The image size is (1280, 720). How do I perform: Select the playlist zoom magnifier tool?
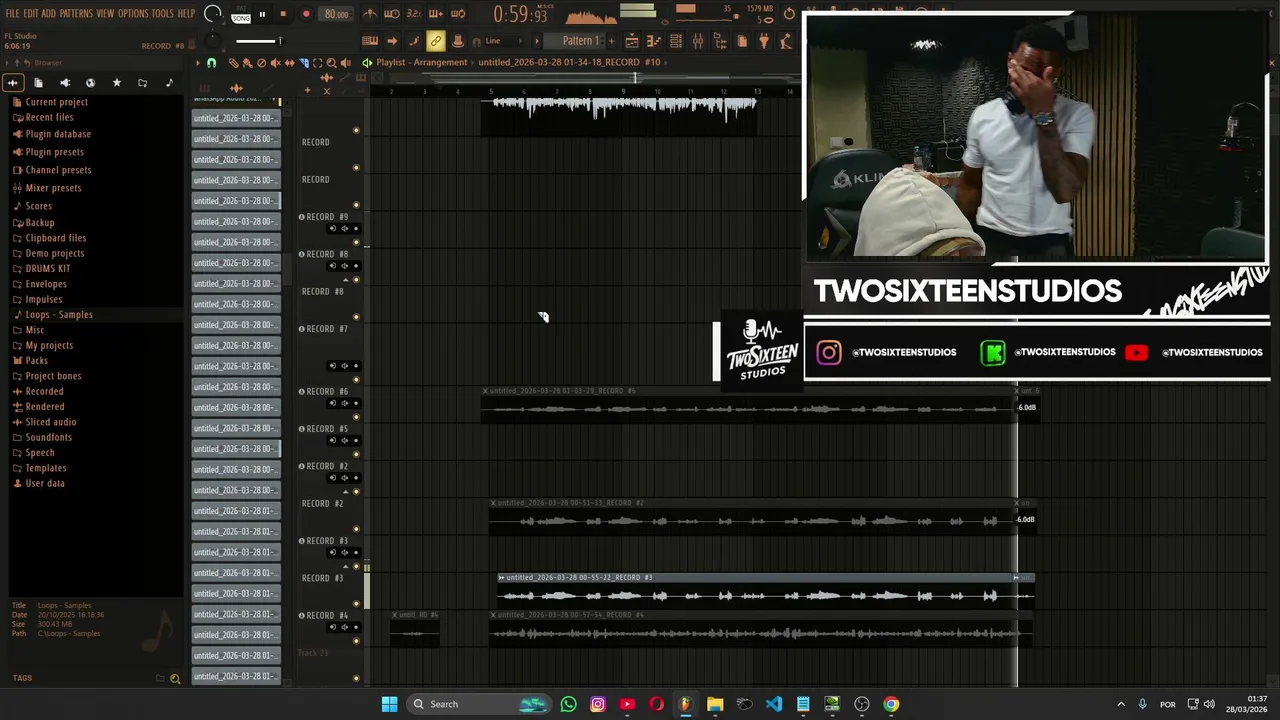(332, 63)
